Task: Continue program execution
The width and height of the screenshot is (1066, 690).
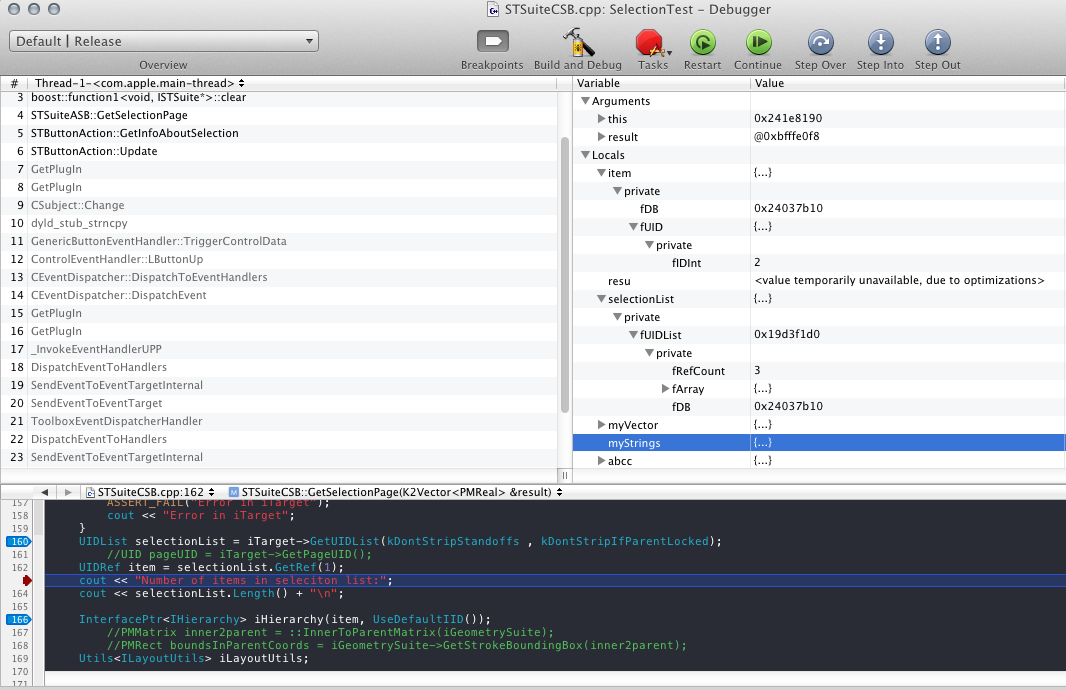Action: 758,42
